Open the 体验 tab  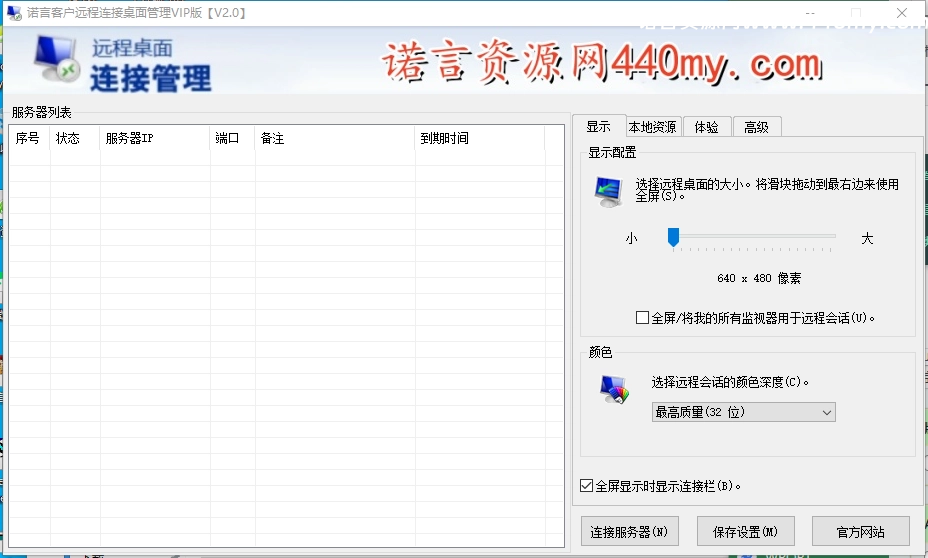coord(706,127)
